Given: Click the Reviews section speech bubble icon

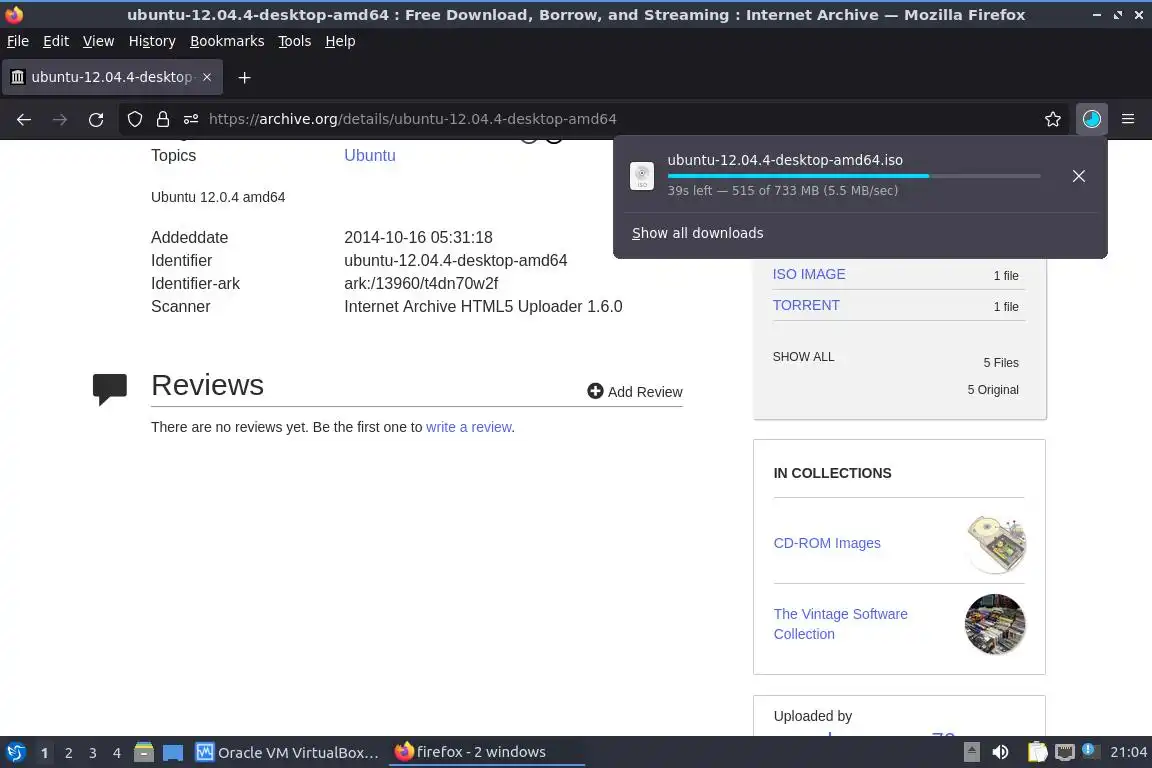Looking at the screenshot, I should click(x=109, y=390).
